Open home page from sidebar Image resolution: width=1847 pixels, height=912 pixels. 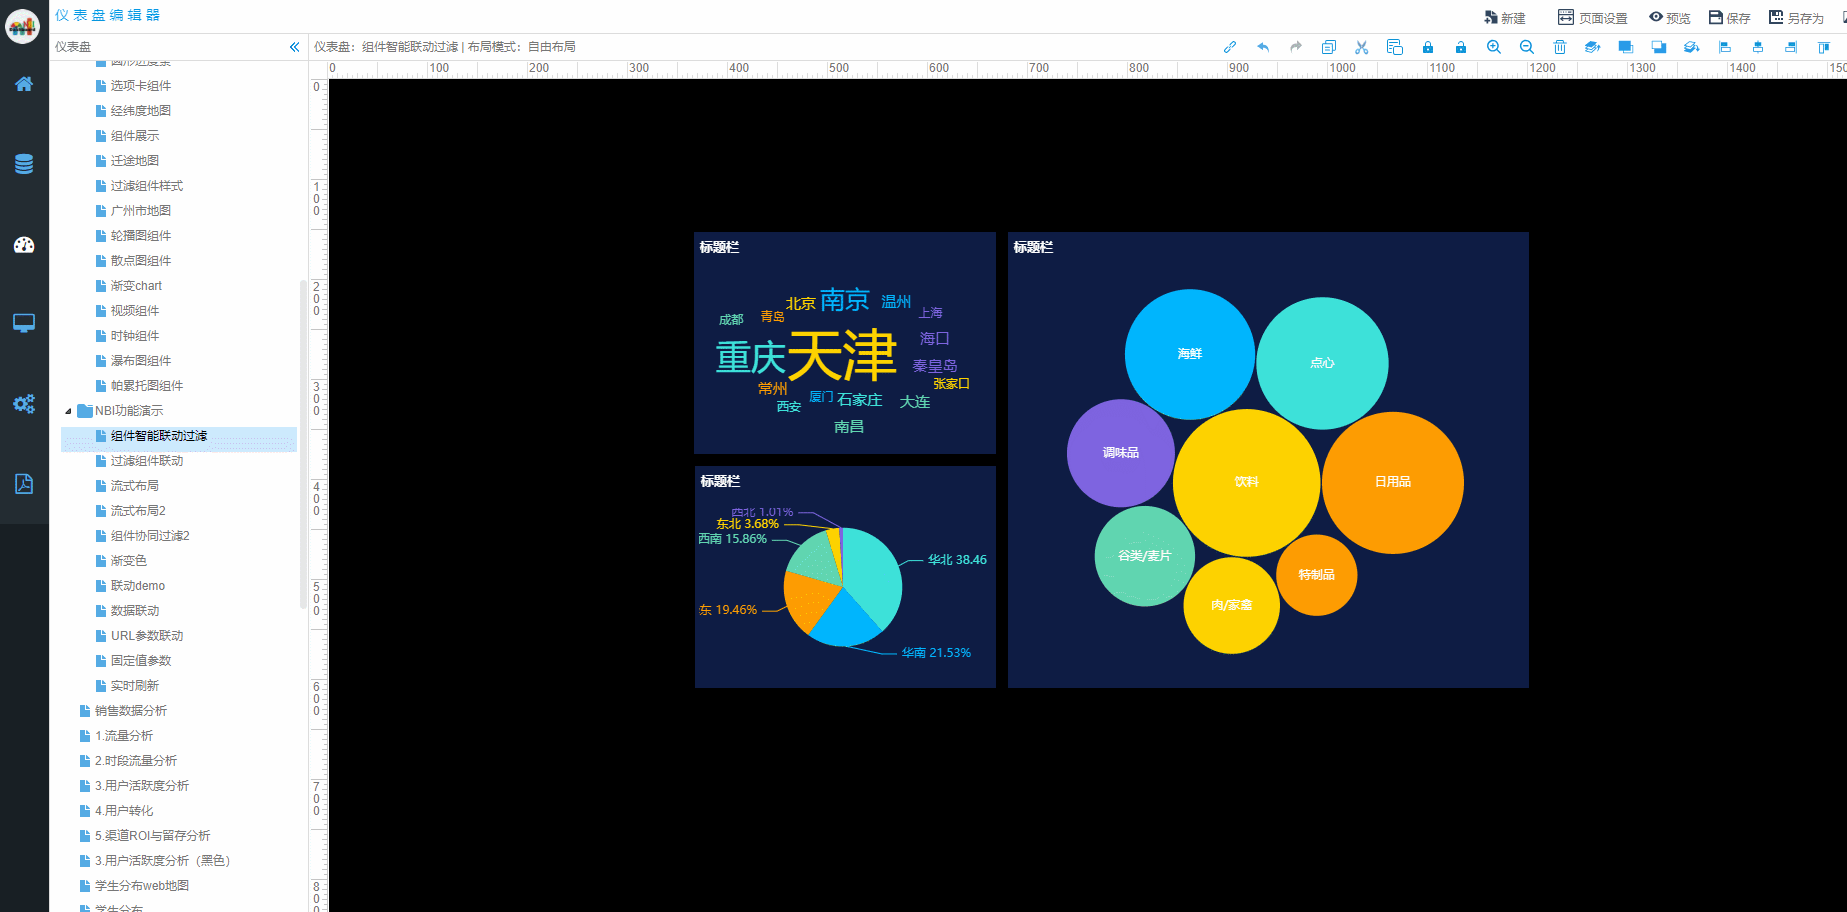[x=24, y=84]
